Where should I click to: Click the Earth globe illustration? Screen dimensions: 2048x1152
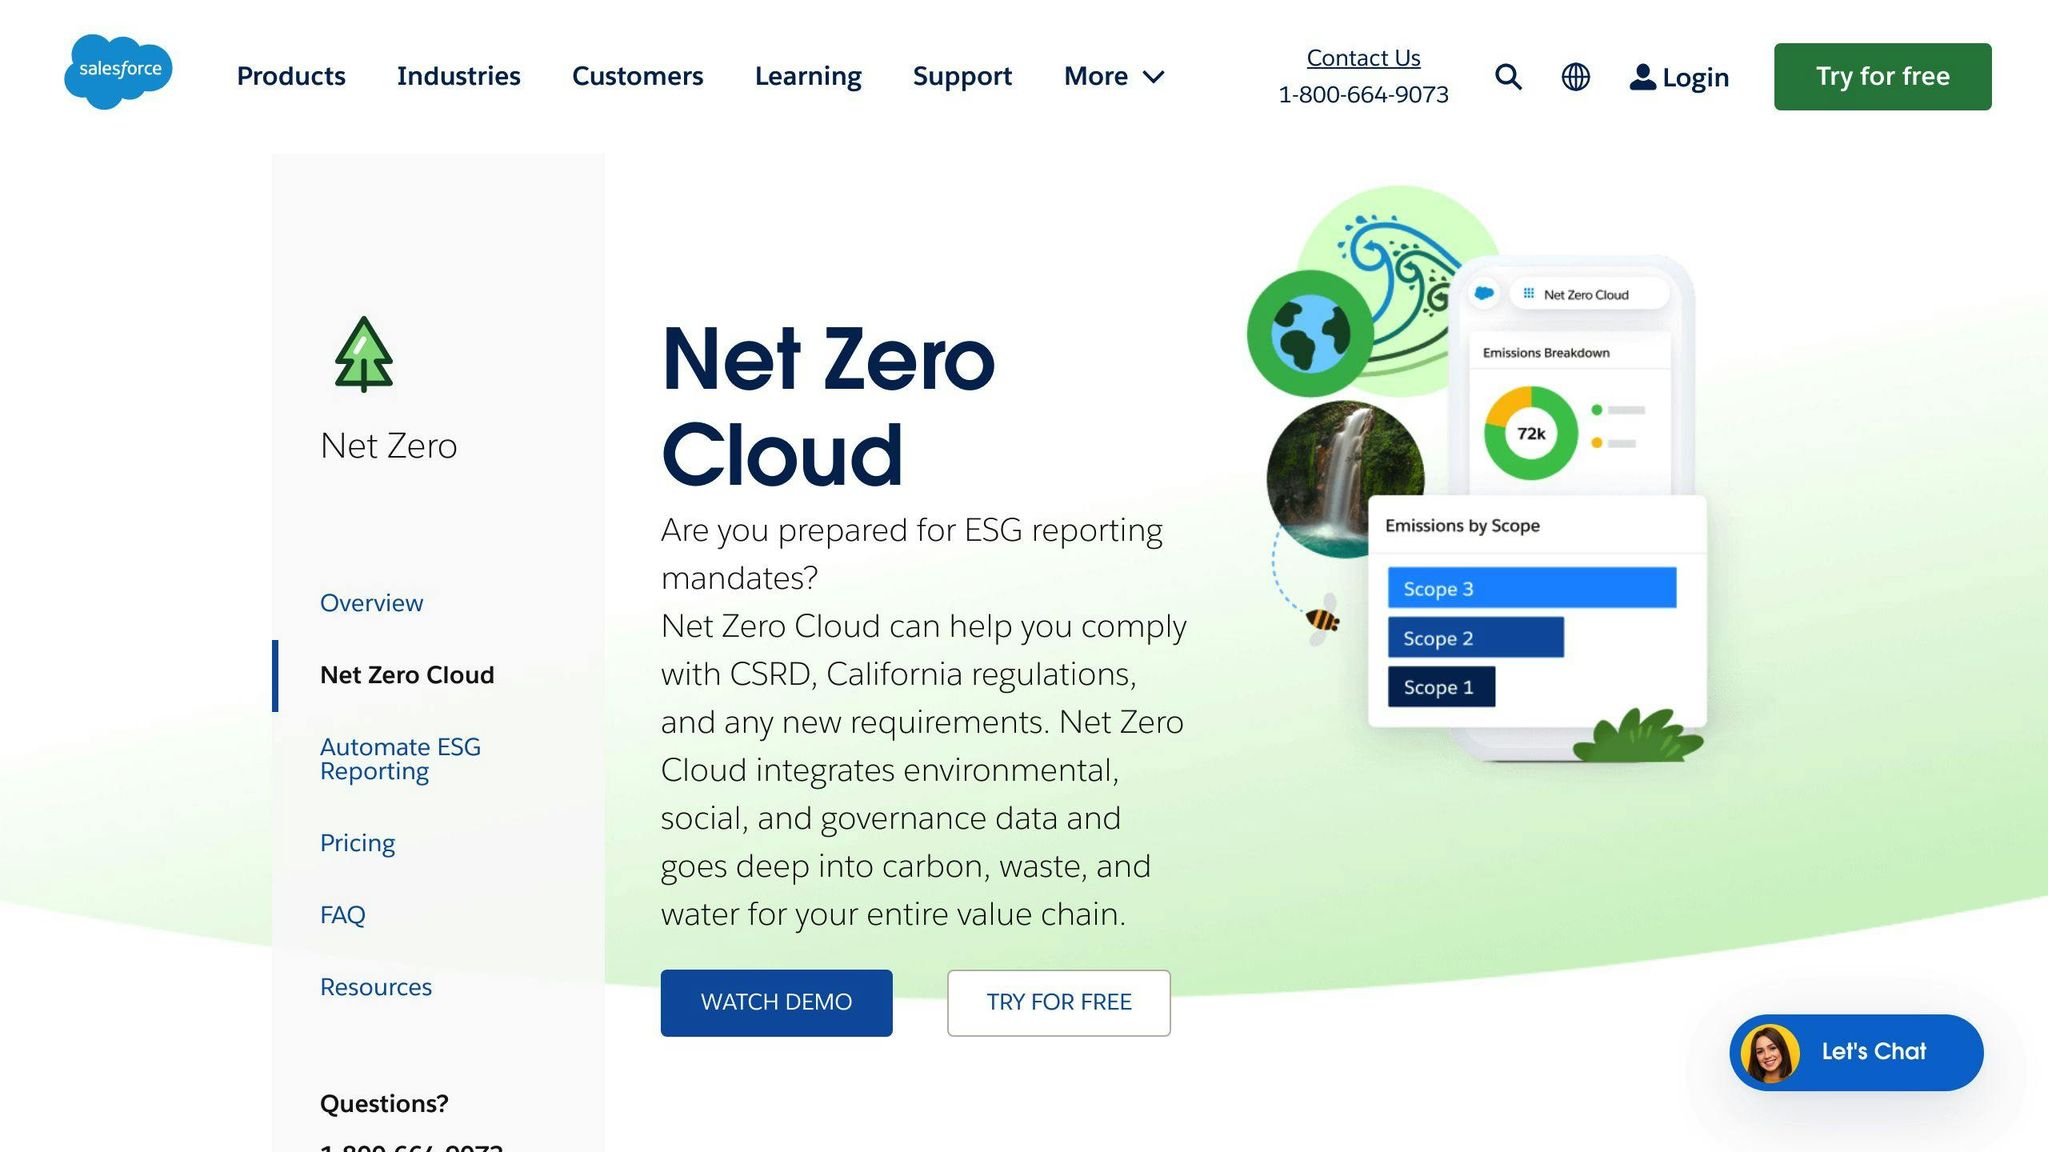click(1310, 333)
